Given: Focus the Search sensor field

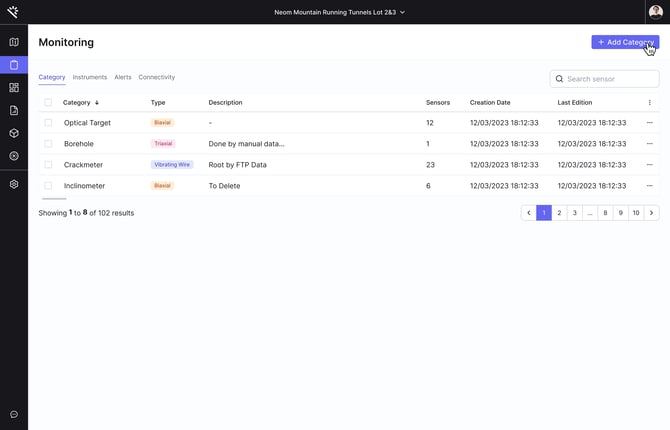Looking at the screenshot, I should (x=610, y=79).
